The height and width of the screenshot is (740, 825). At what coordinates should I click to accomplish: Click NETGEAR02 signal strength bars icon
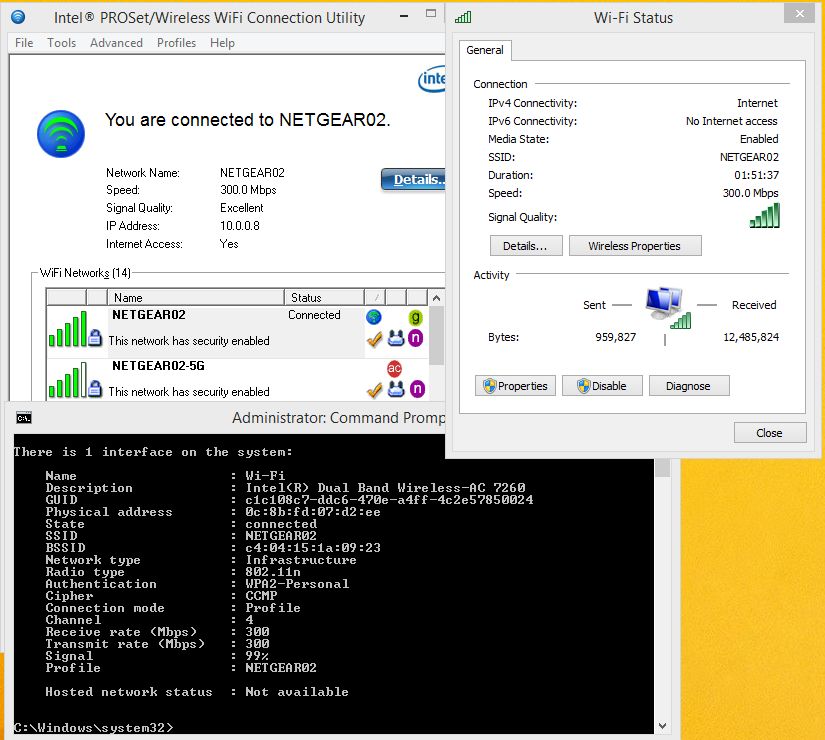click(x=67, y=329)
